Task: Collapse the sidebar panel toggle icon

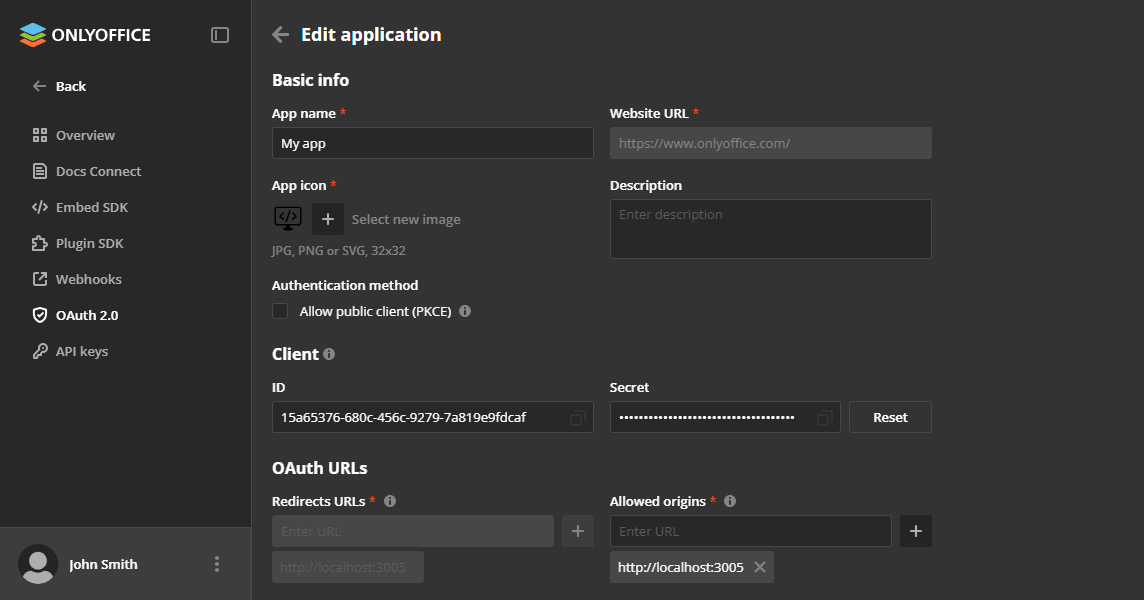Action: point(220,35)
